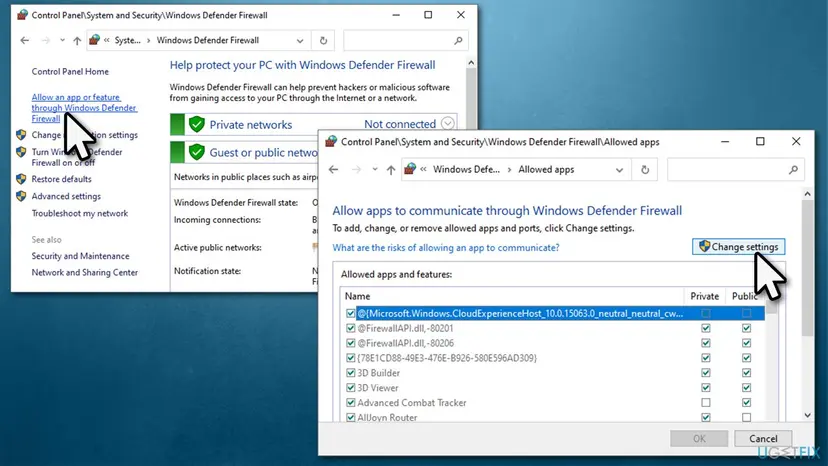Go up one level in Firewall window

77,41
